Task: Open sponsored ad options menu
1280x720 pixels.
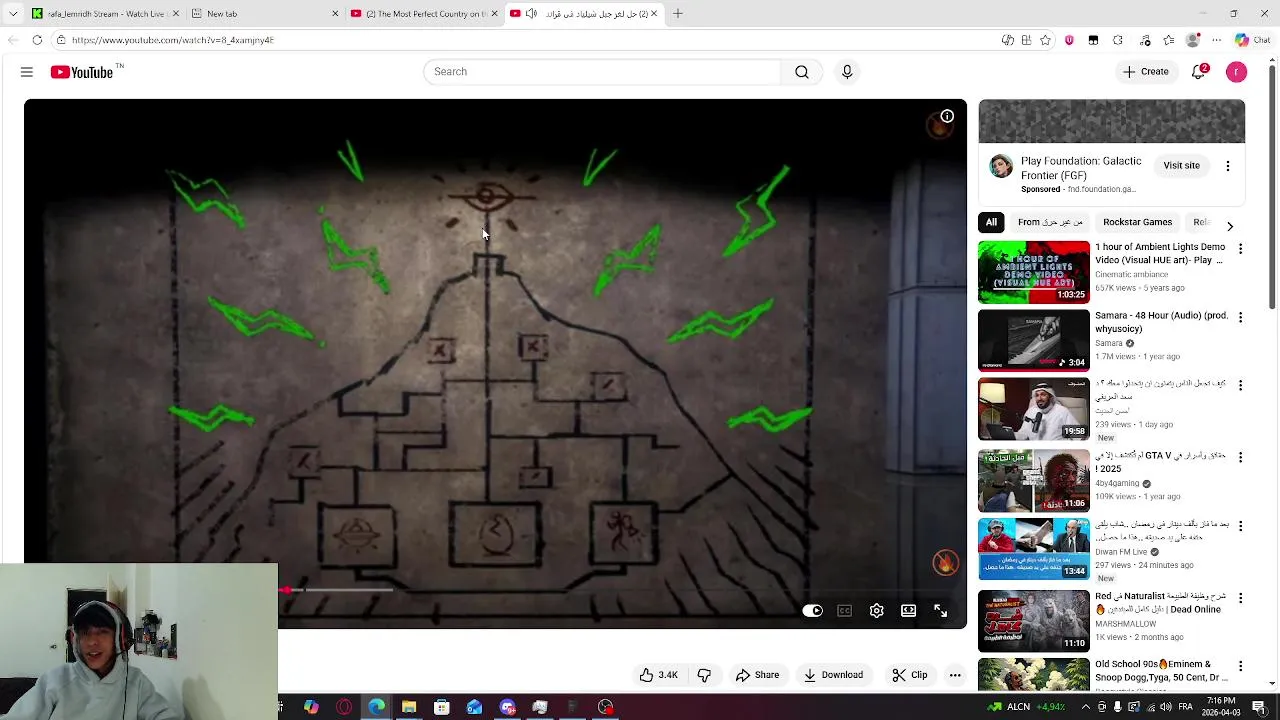Action: pos(1228,166)
